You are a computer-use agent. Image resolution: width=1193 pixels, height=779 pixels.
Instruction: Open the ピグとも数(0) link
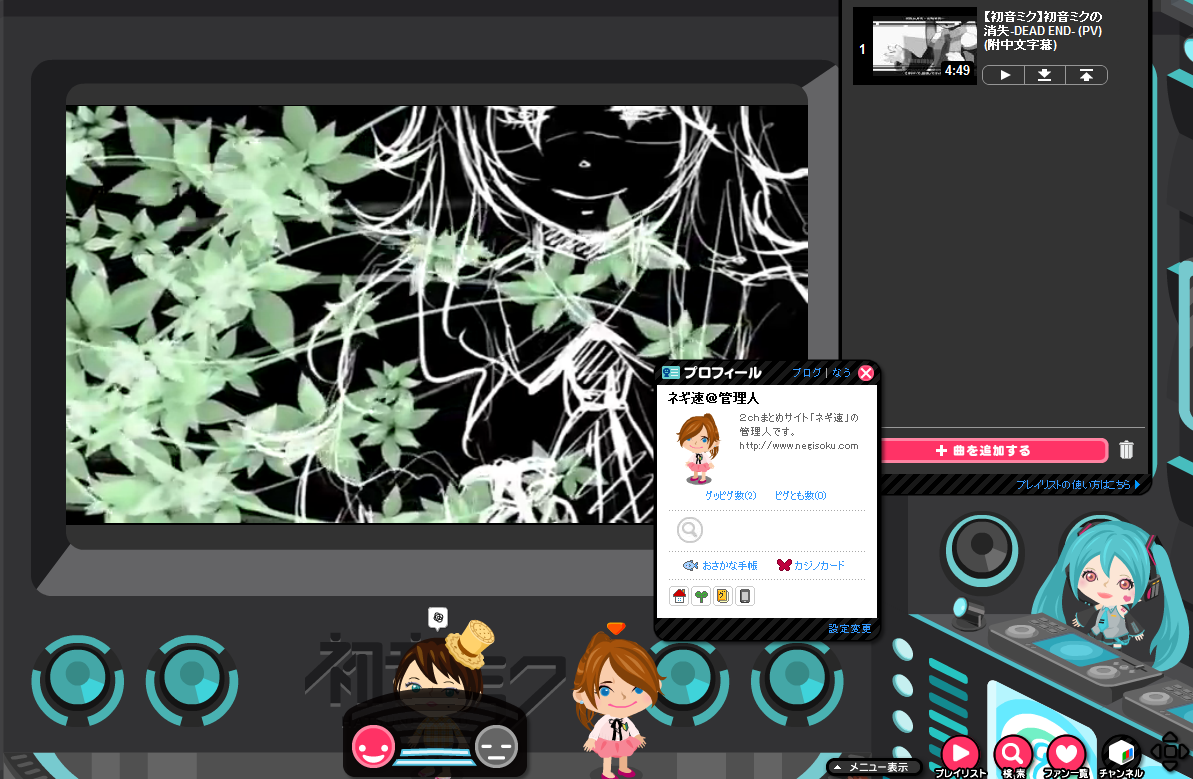click(x=800, y=495)
